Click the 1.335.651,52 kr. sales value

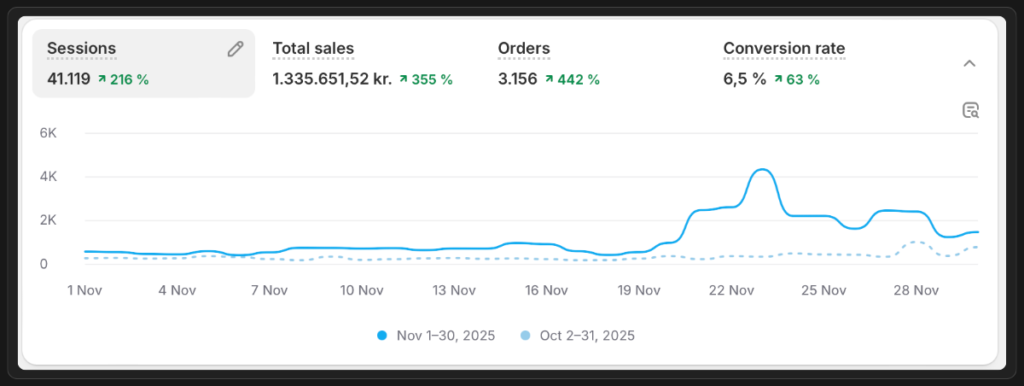point(332,80)
